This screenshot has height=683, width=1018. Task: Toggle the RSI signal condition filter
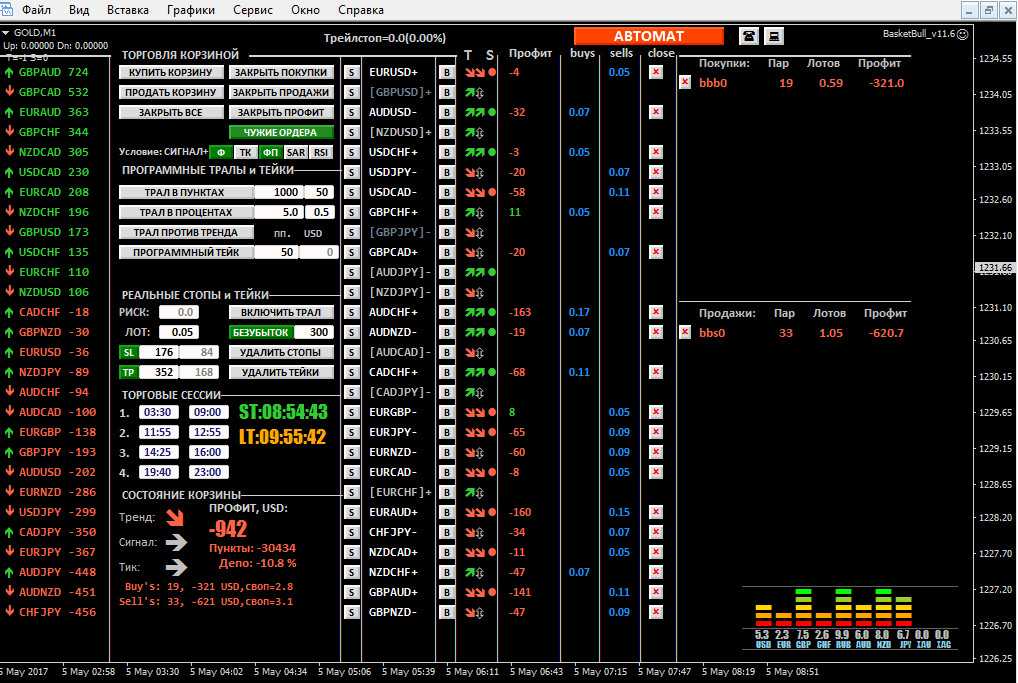(x=320, y=152)
